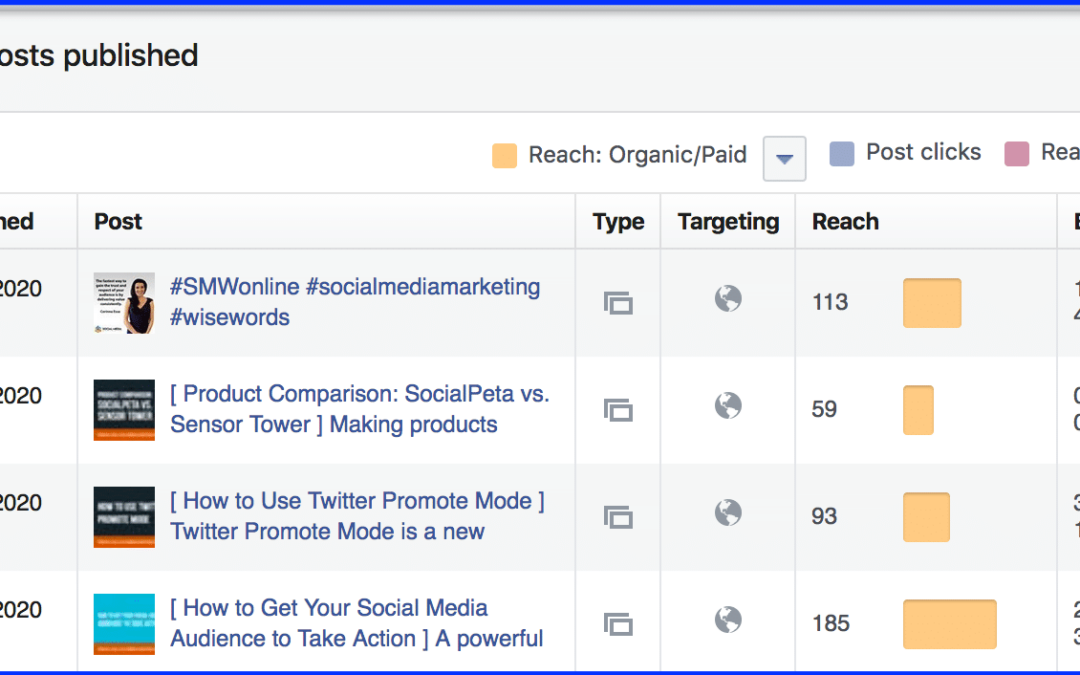The width and height of the screenshot is (1080, 675).
Task: Click the post type icon in #SMWonline row
Action: 618,302
